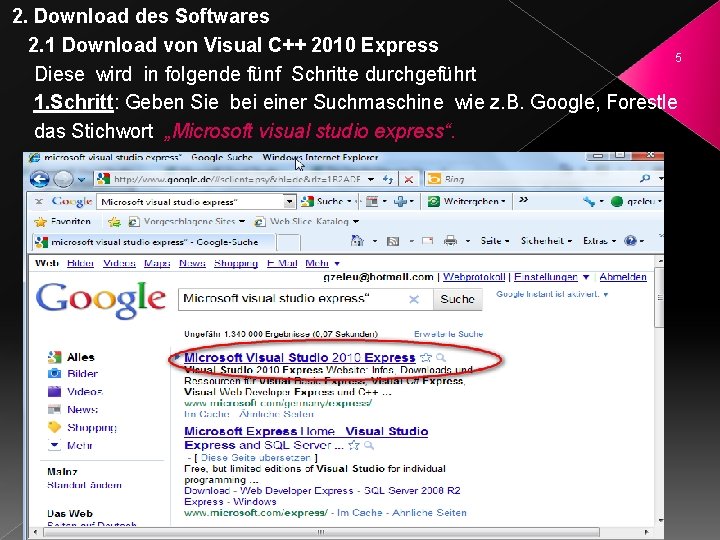Viewport: 720px width, 540px height.
Task: Star the Visual Studio 2010 Express result
Action: pos(426,357)
